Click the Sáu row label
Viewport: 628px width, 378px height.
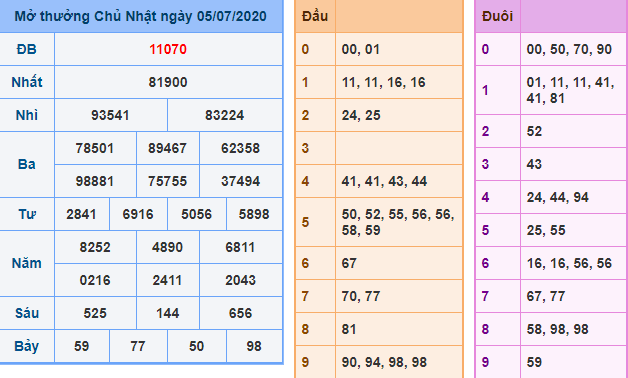pos(27,313)
